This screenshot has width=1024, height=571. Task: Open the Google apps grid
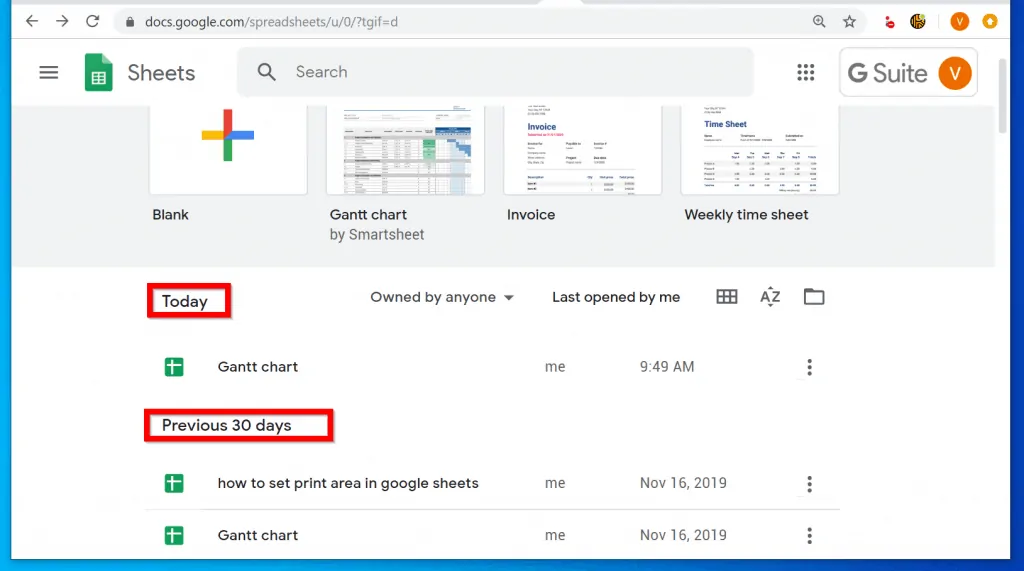click(806, 73)
